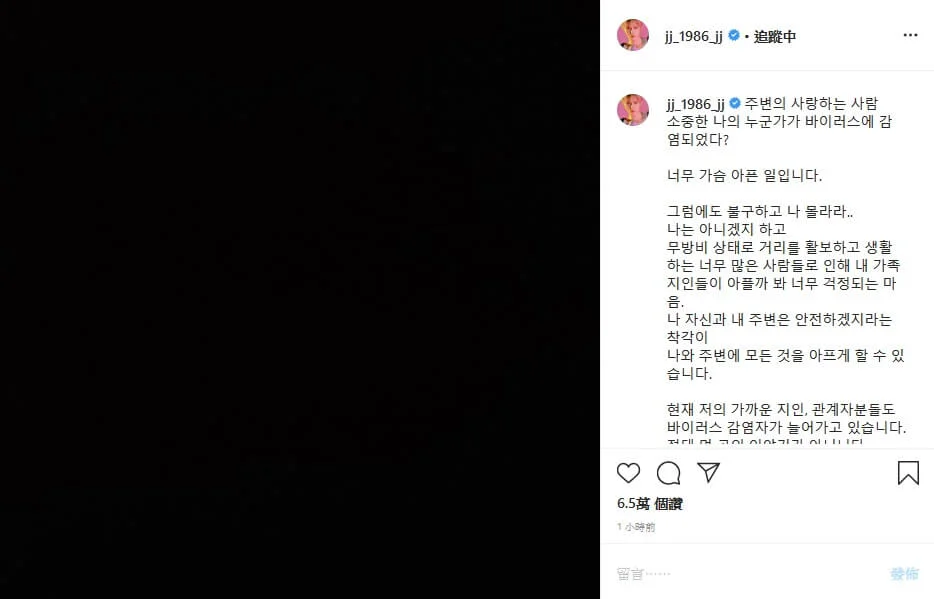934x599 pixels.
Task: Click the black post image
Action: point(300,300)
